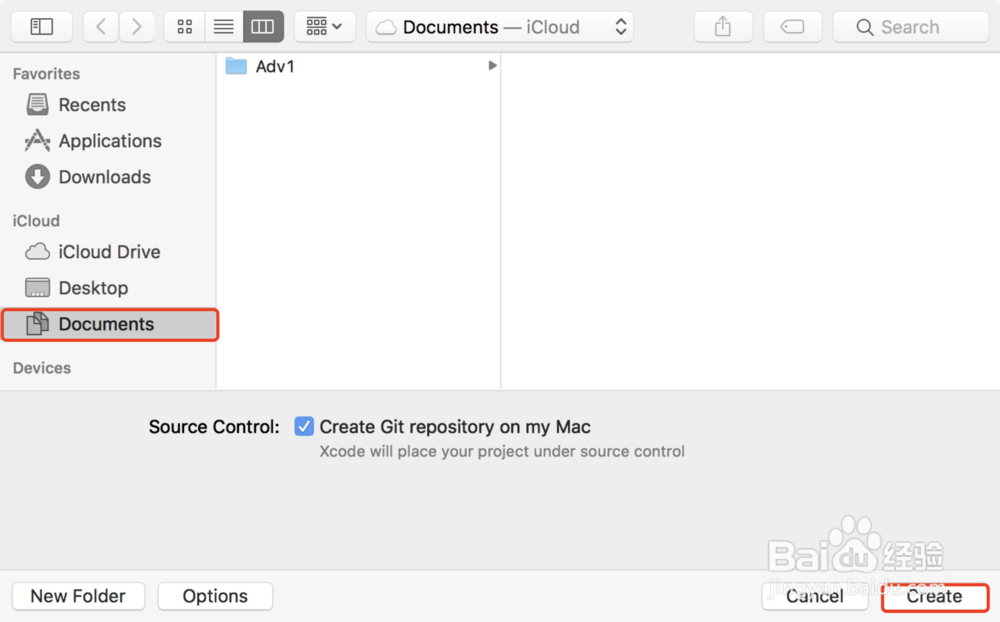Switch to icon grid view
1000x622 pixels.
[185, 27]
